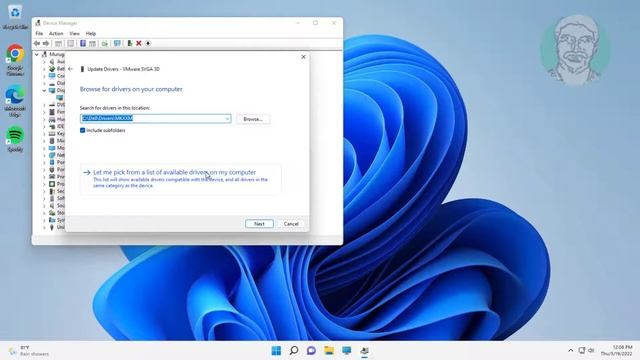
Task: Close the Update Drivers dialog with X
Action: click(303, 57)
